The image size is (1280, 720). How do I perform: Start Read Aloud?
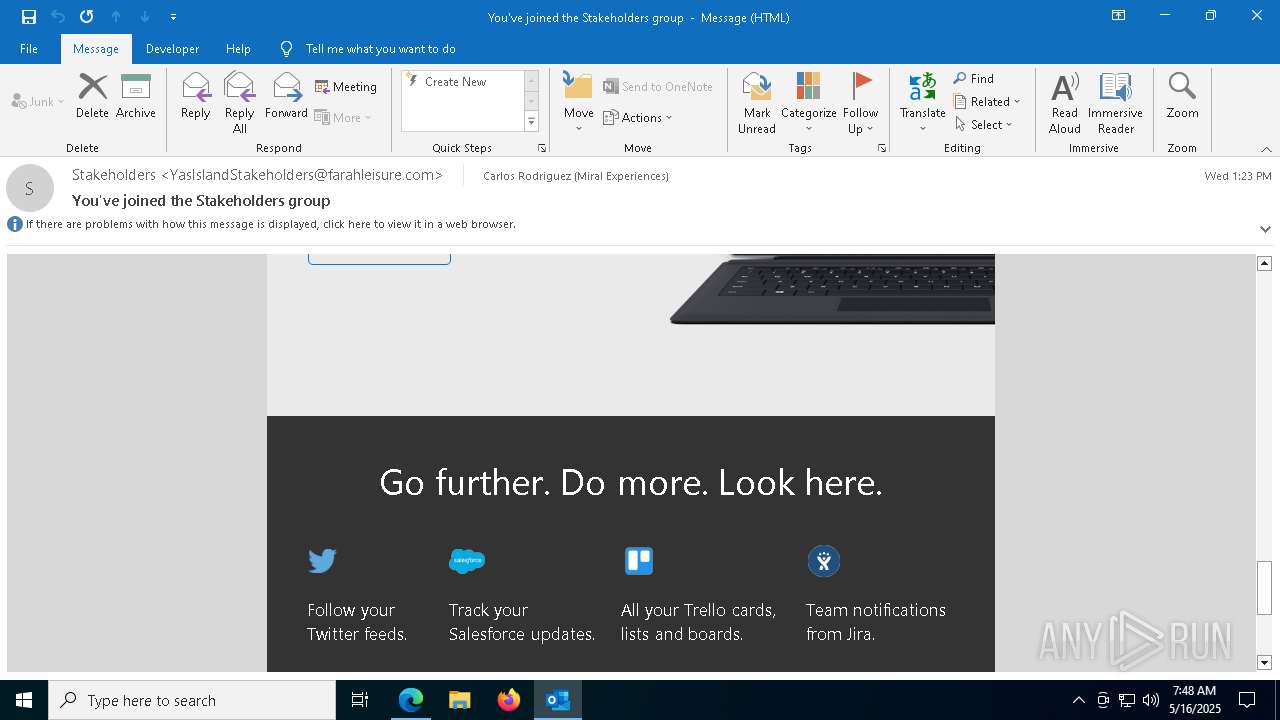1065,102
